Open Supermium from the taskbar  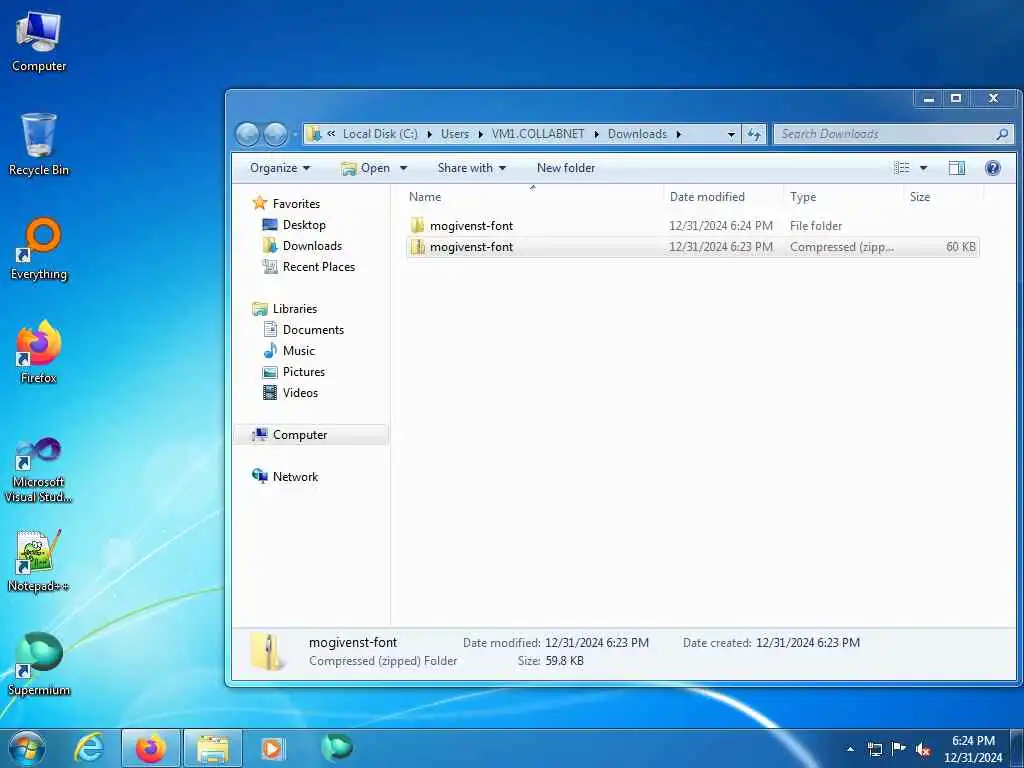[337, 748]
